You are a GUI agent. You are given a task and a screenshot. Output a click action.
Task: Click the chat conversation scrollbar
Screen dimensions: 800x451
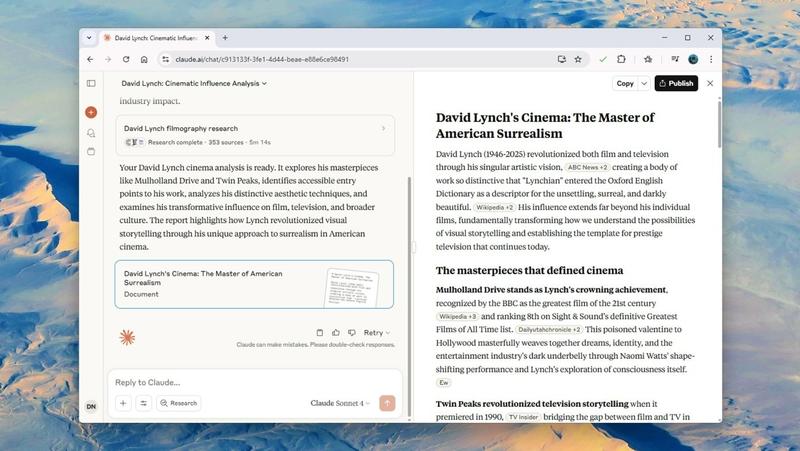[409, 296]
